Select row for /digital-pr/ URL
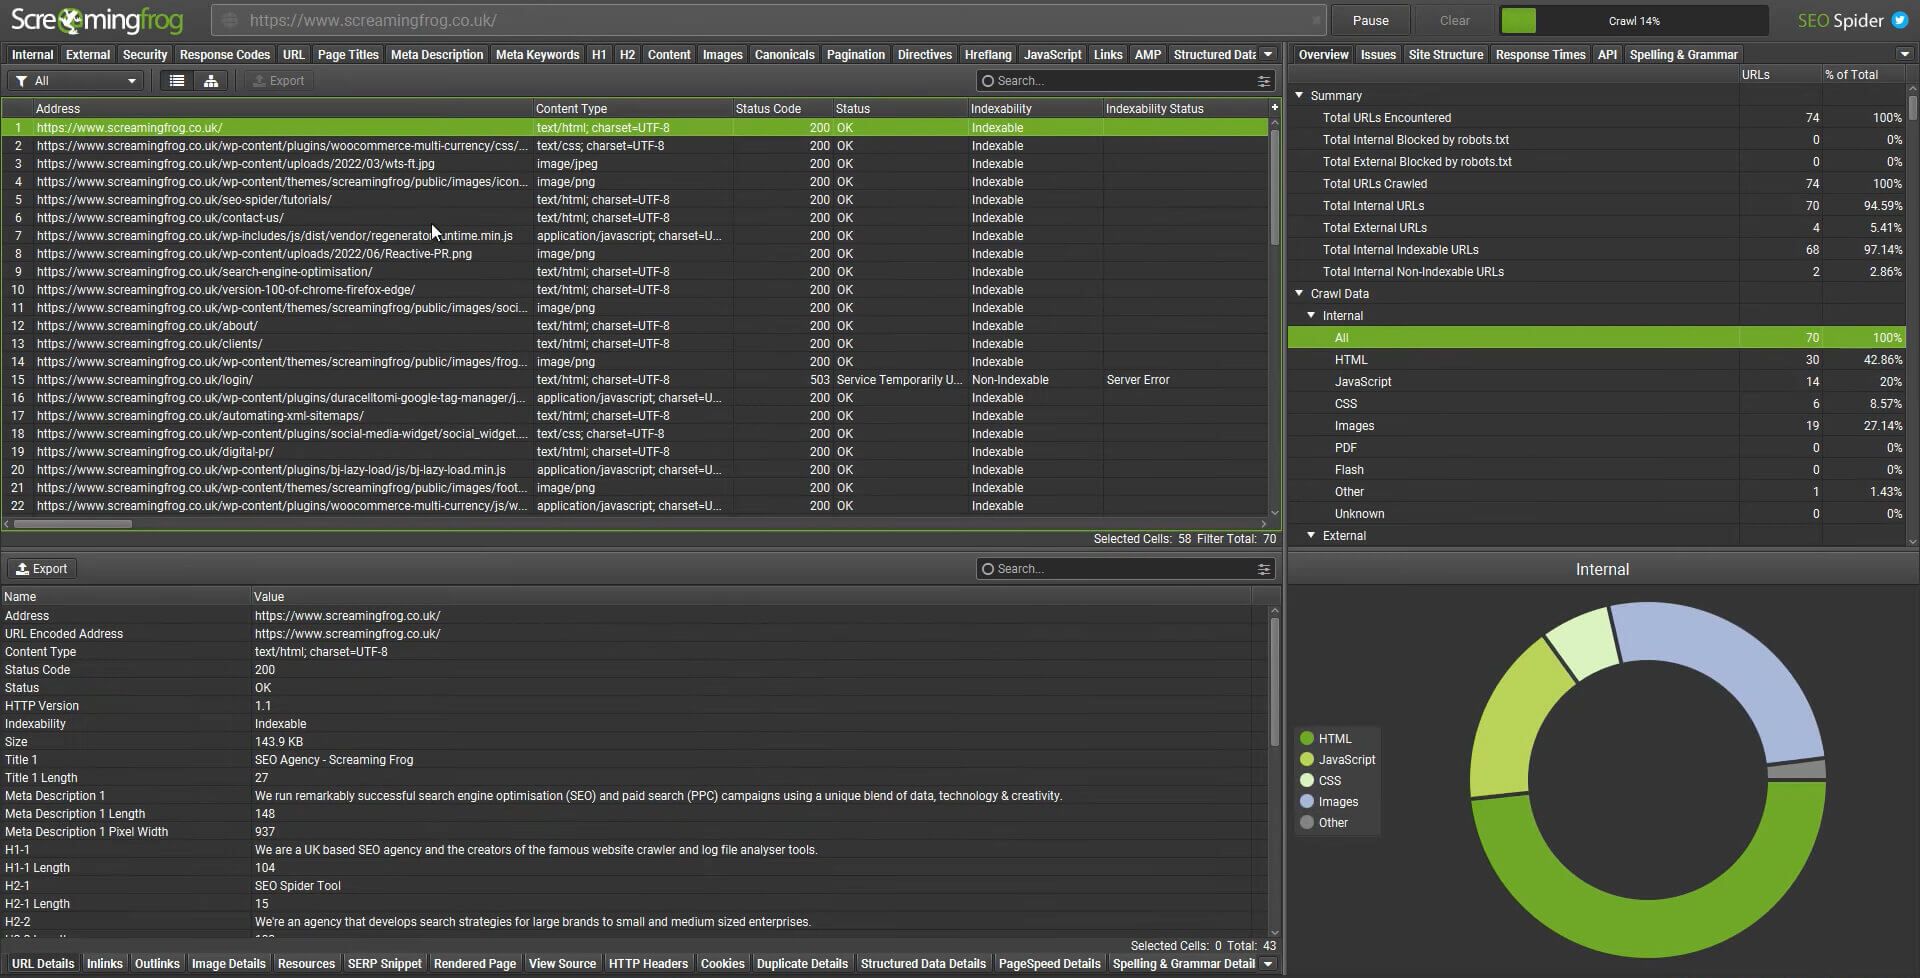Screen dimensions: 1920x978 [x=635, y=452]
